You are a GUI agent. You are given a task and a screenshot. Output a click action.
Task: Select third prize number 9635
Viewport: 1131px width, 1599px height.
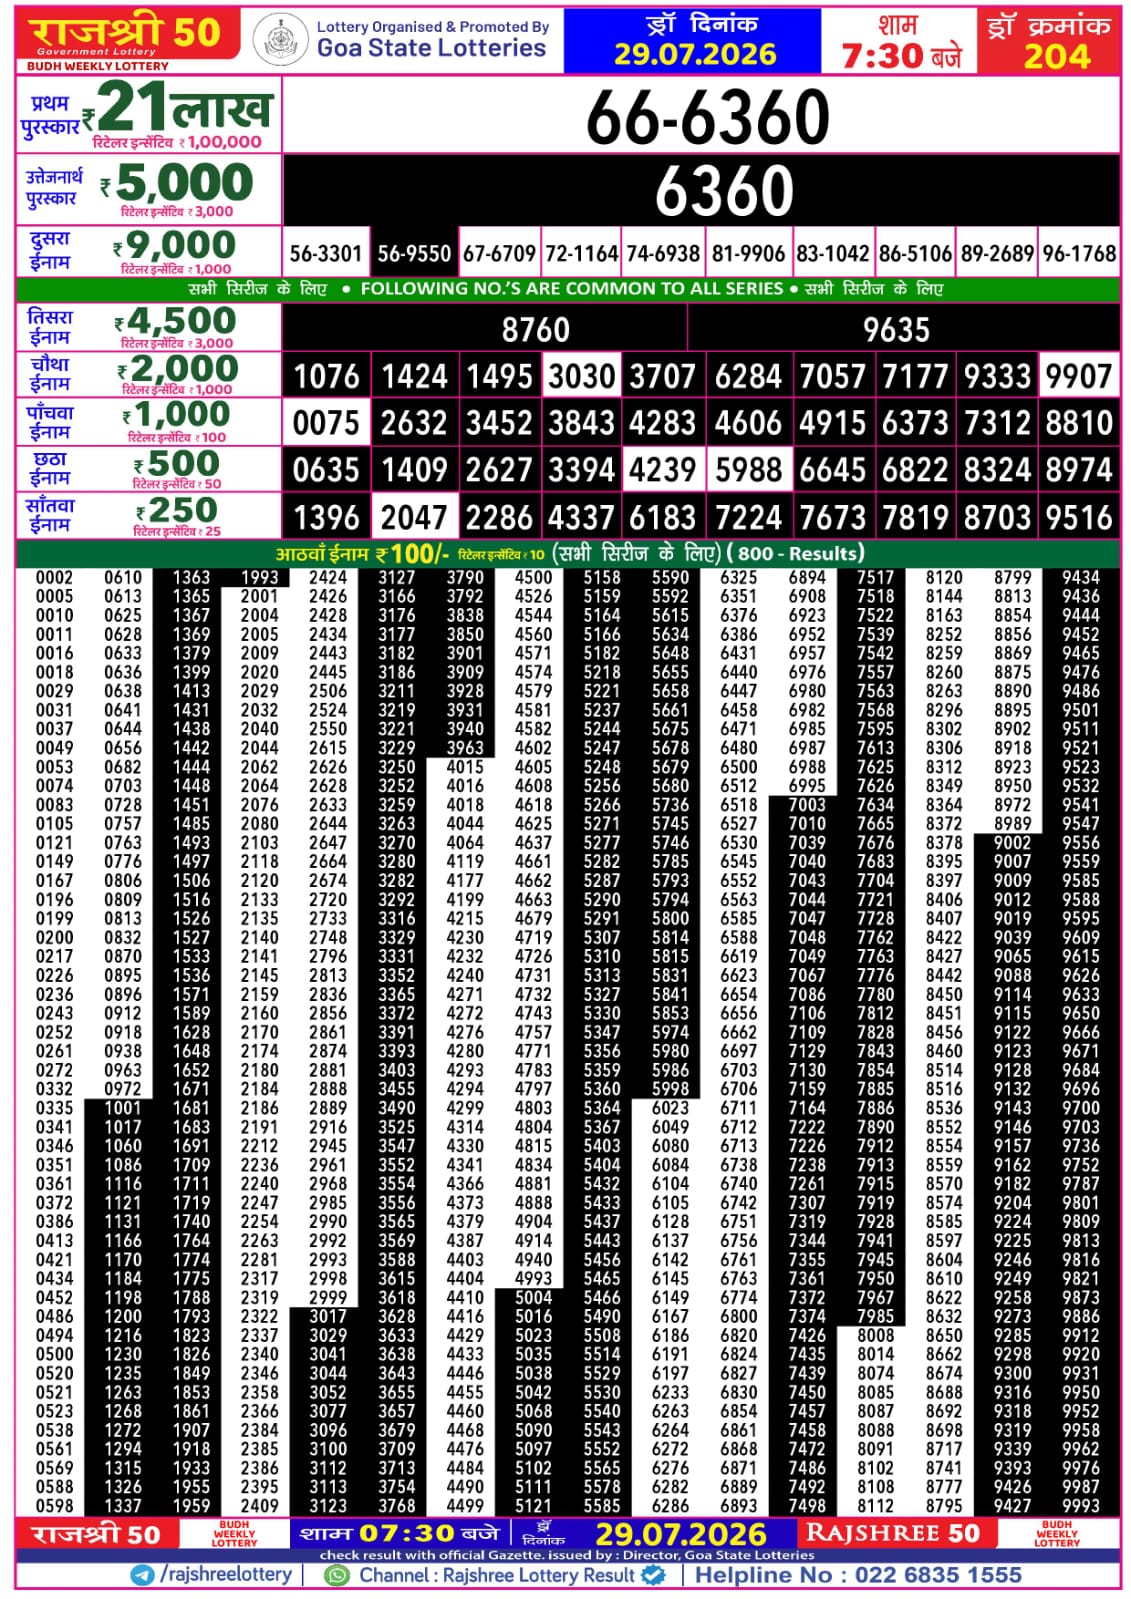896,330
